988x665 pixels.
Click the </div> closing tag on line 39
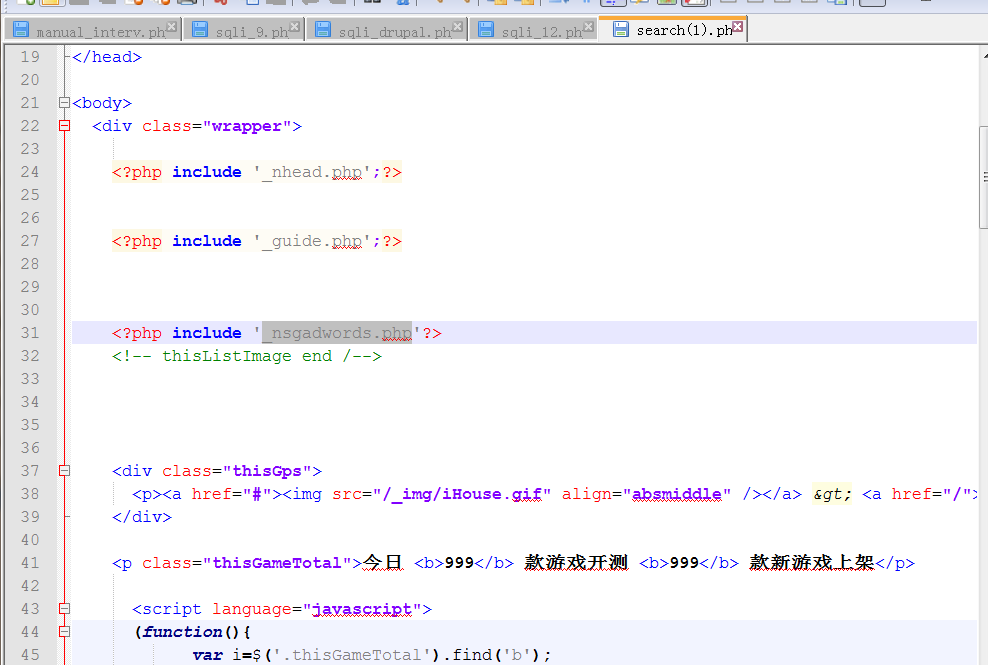(142, 517)
